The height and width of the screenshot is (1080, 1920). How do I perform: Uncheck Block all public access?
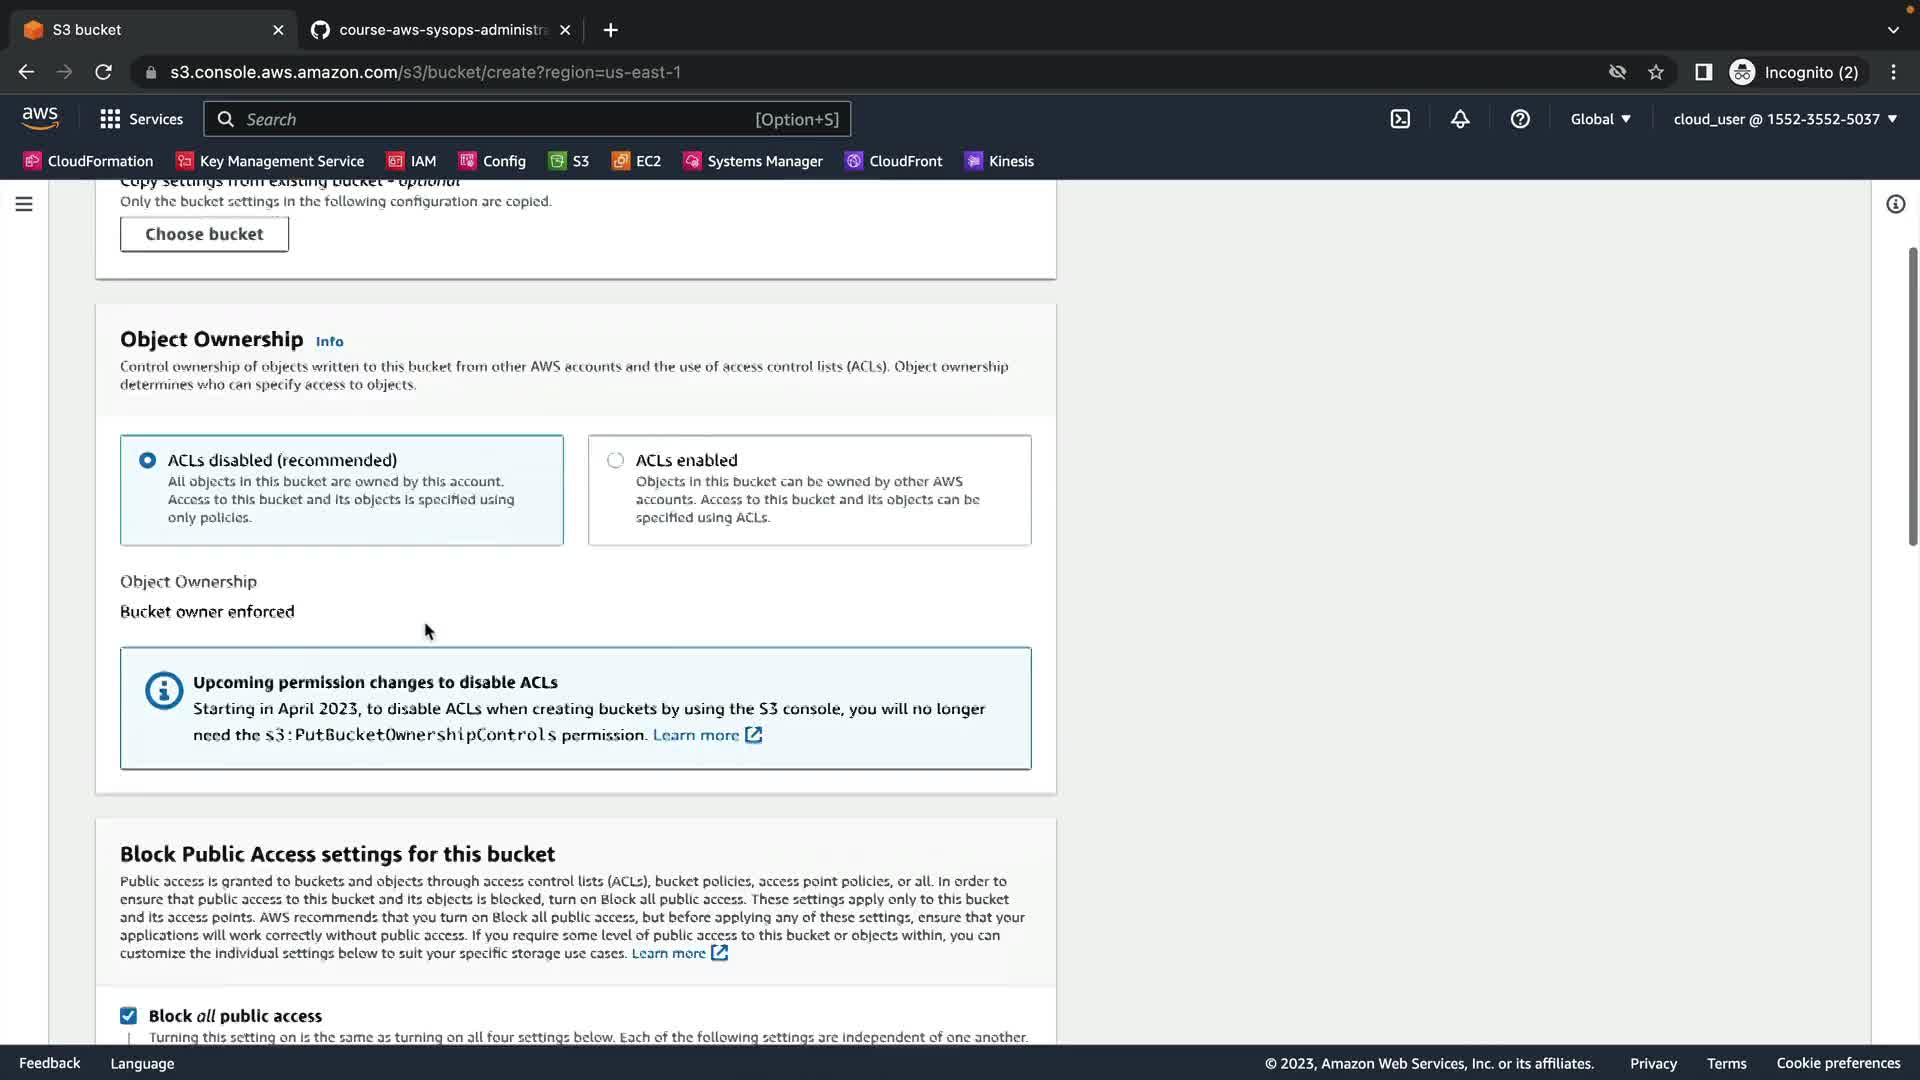[129, 1016]
